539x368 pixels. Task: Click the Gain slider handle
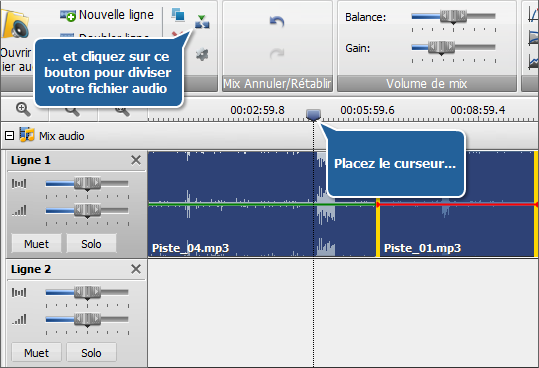pos(441,47)
